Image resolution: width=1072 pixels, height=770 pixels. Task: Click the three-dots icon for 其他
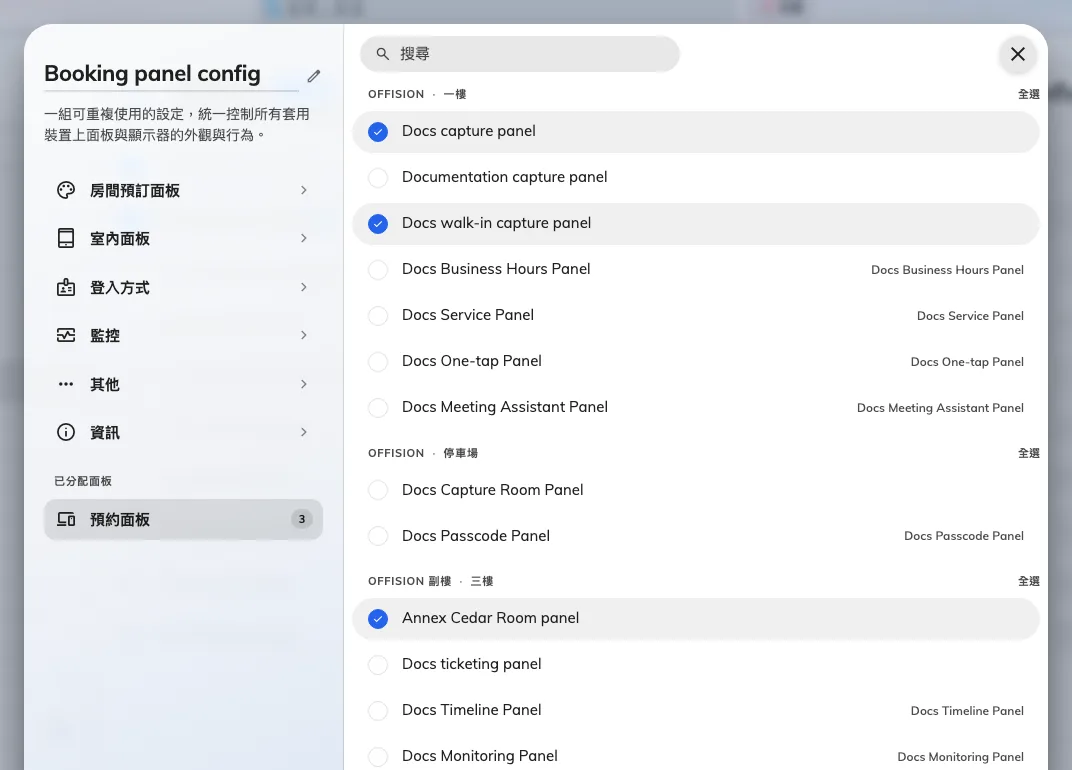pos(66,384)
